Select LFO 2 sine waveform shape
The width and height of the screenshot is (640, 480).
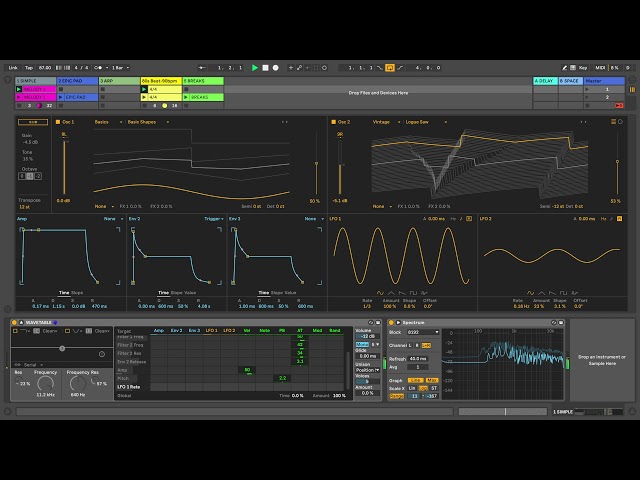(530, 293)
